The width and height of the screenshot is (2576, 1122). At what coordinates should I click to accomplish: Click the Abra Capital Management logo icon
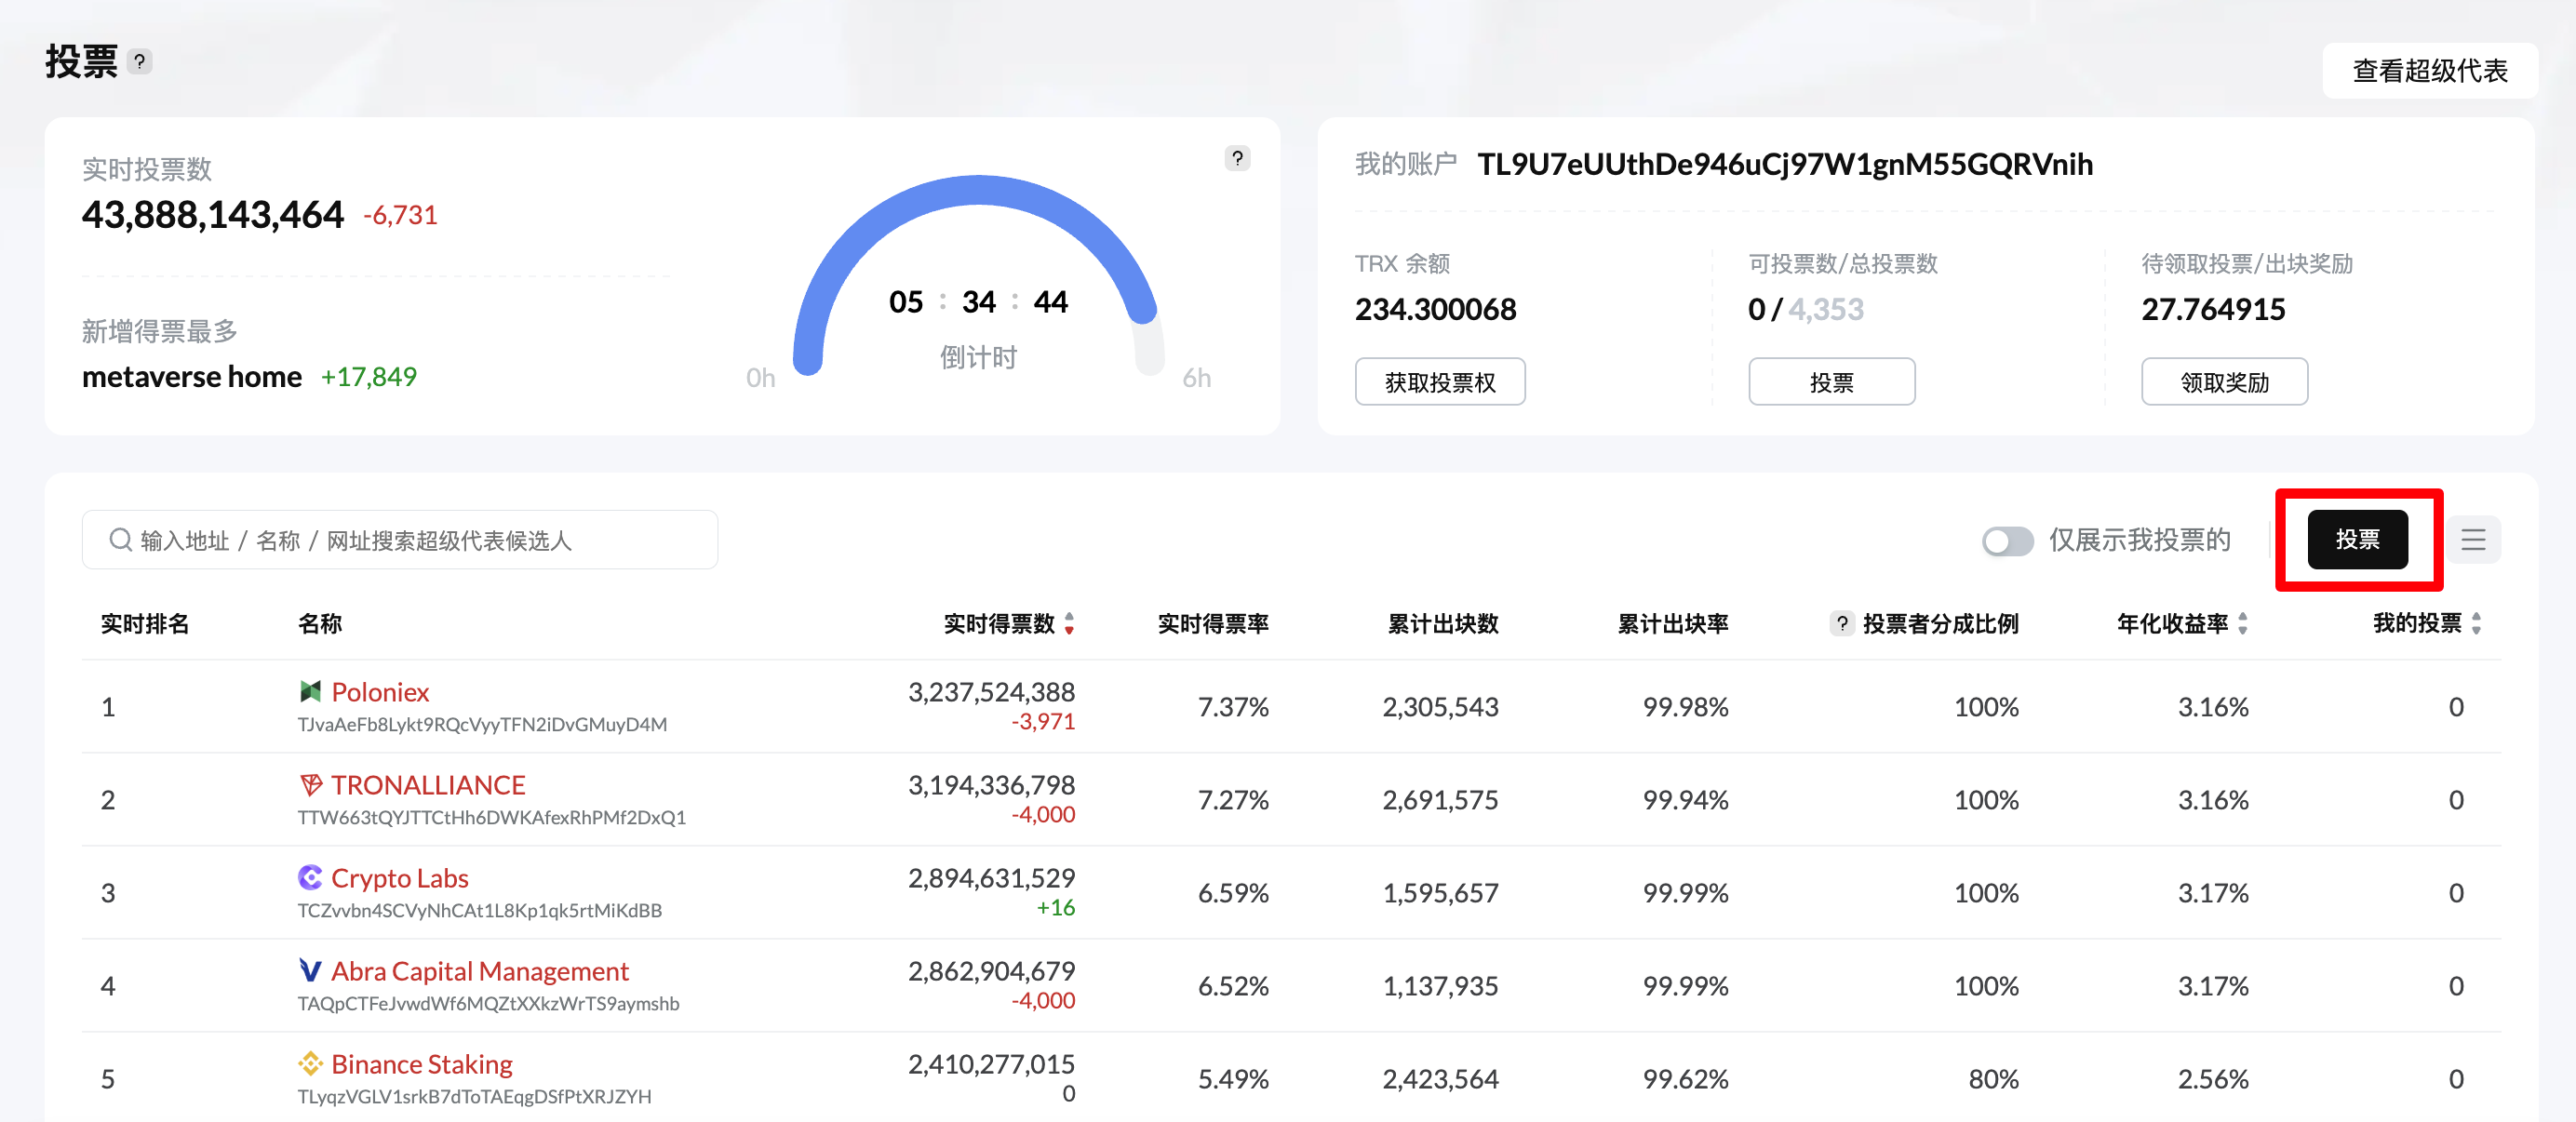pos(310,970)
